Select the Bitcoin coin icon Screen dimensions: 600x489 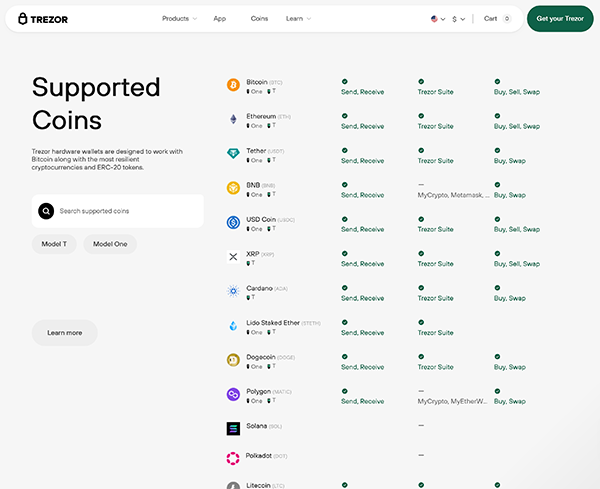[233, 85]
